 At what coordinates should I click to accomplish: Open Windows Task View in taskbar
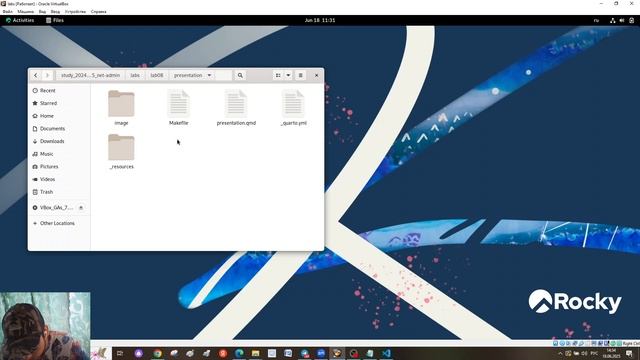120,353
